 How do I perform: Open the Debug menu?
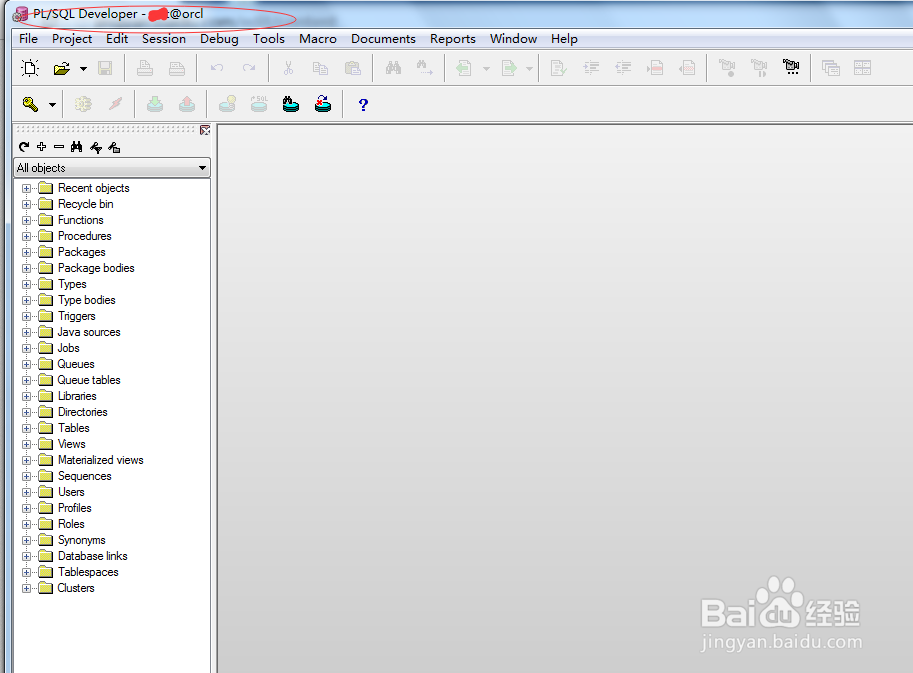(x=220, y=39)
